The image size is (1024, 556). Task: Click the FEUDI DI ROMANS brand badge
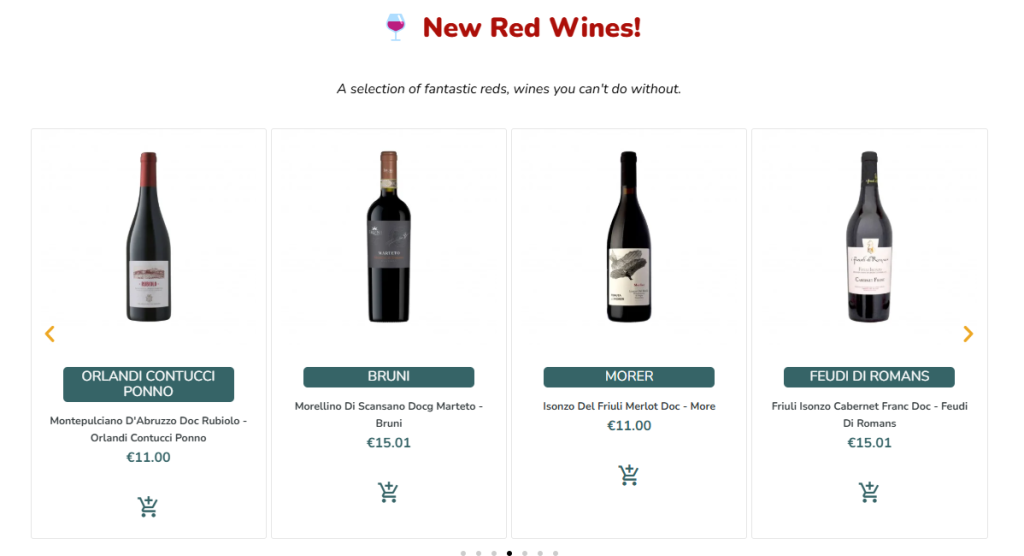click(x=869, y=377)
